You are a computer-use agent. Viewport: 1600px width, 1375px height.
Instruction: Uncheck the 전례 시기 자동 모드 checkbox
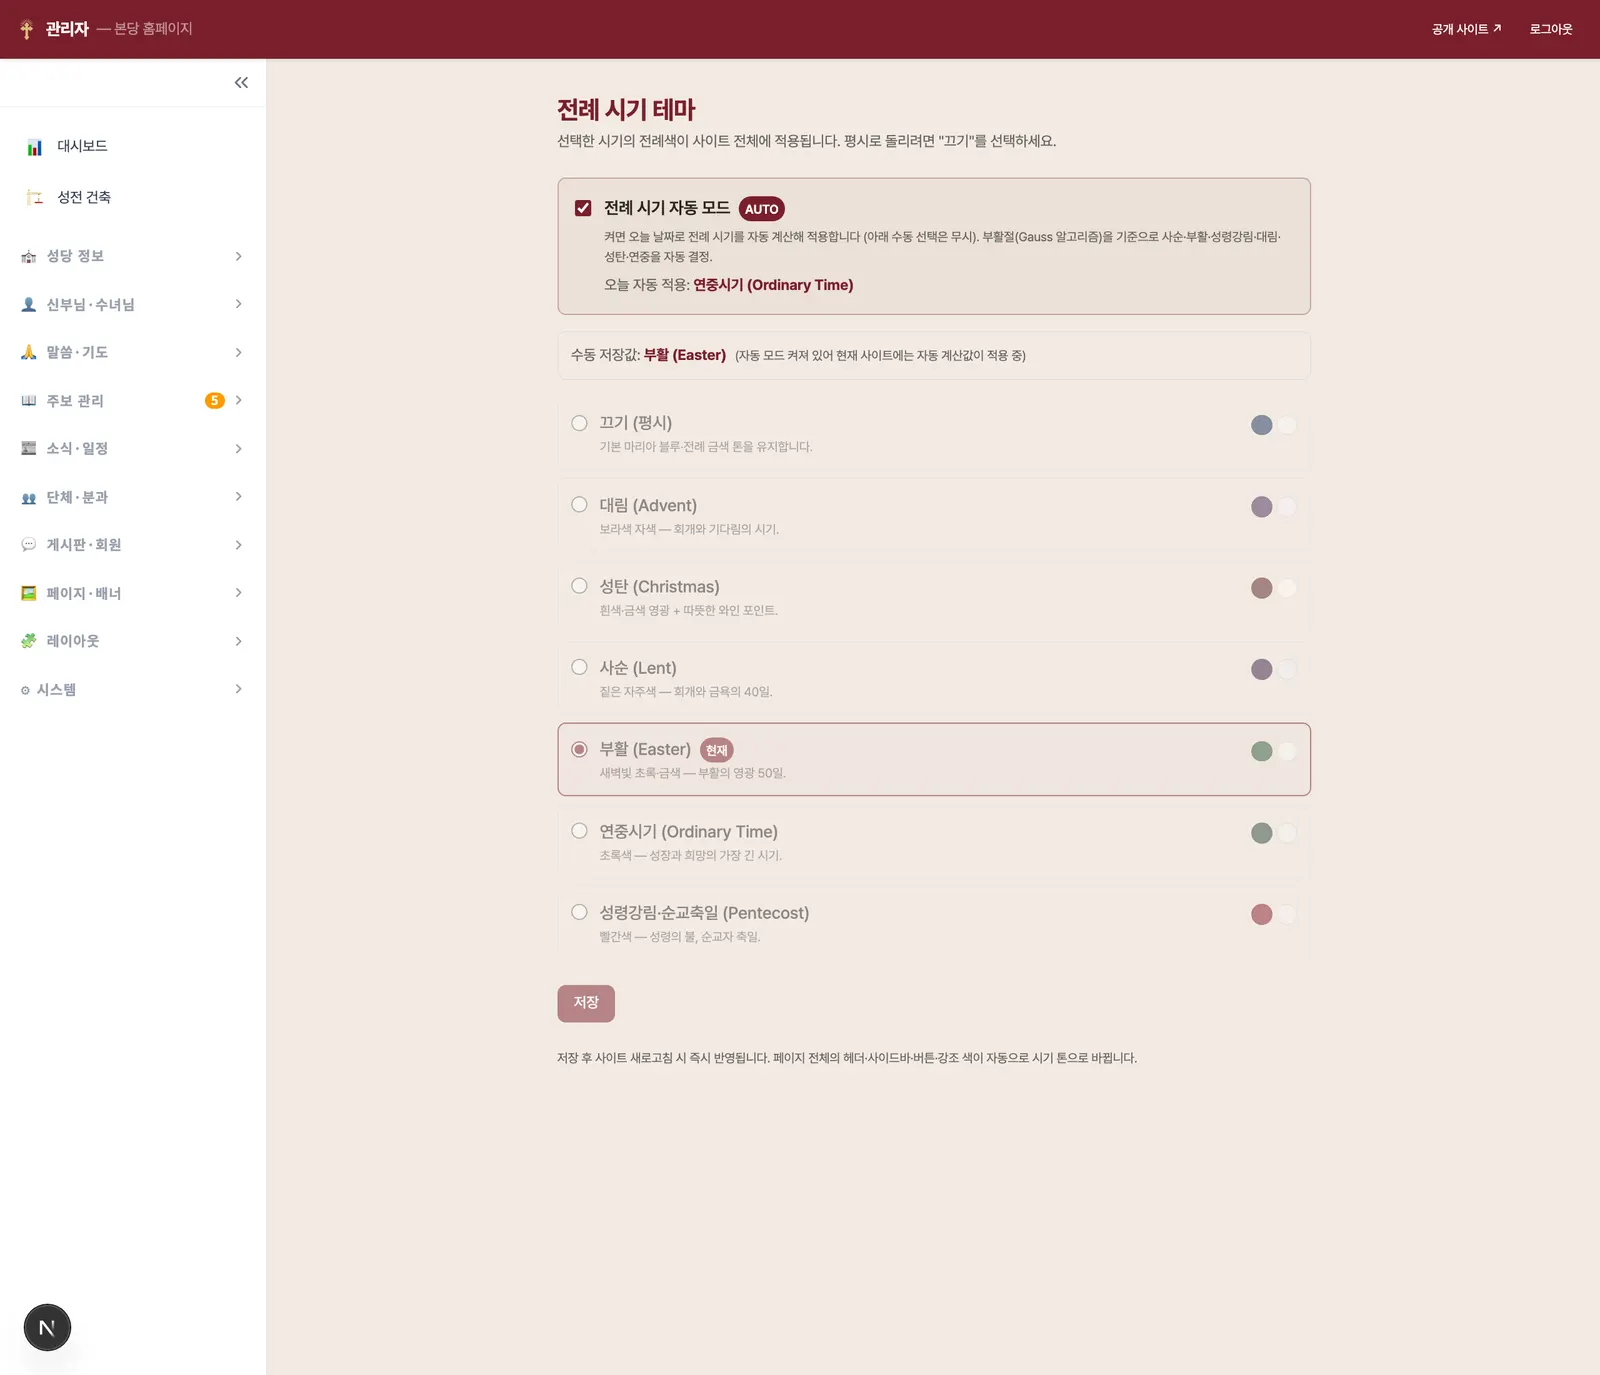[583, 208]
